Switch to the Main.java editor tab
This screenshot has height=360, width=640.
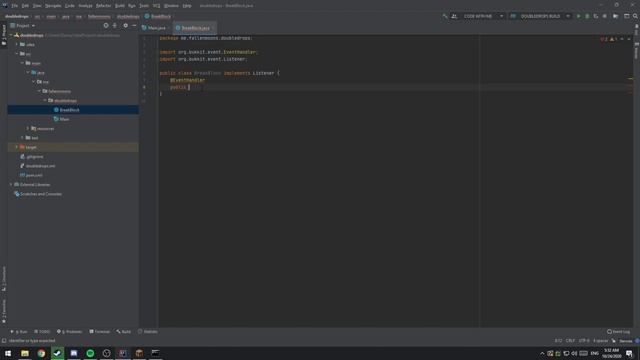(x=156, y=28)
